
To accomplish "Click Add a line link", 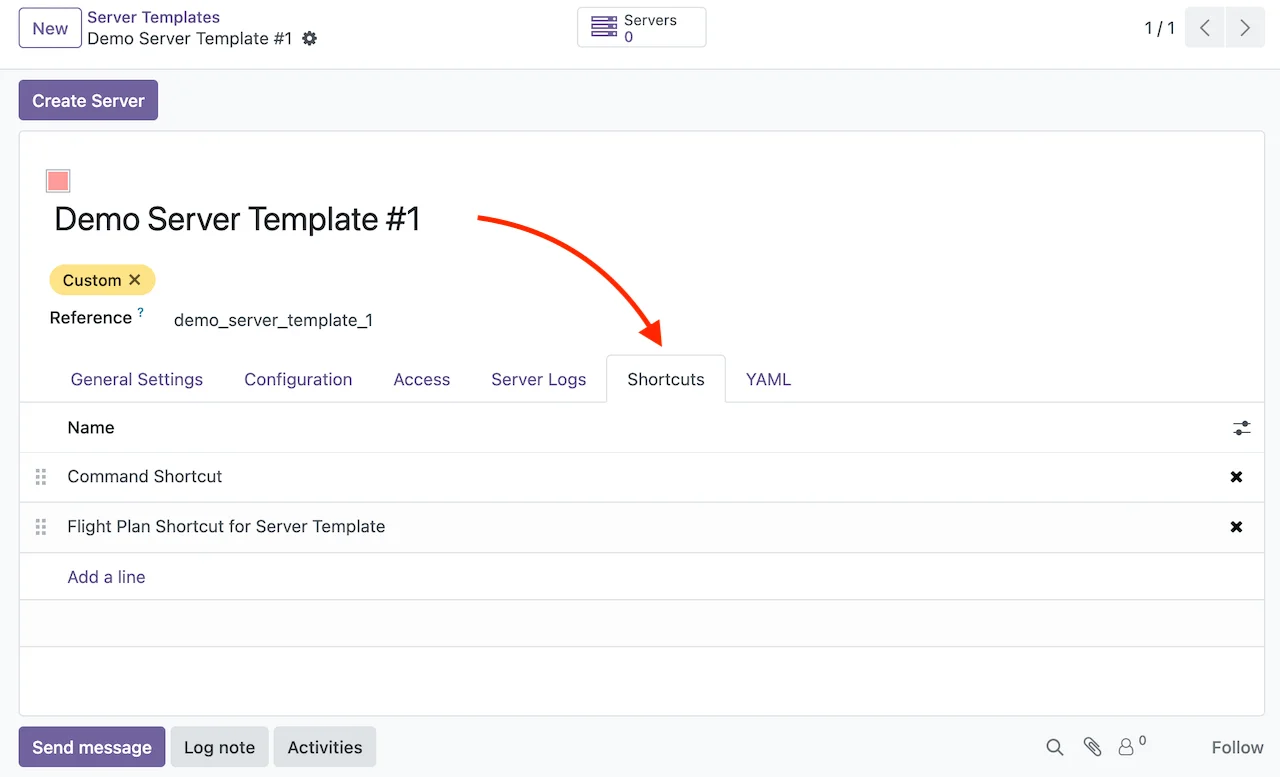I will (x=106, y=577).
